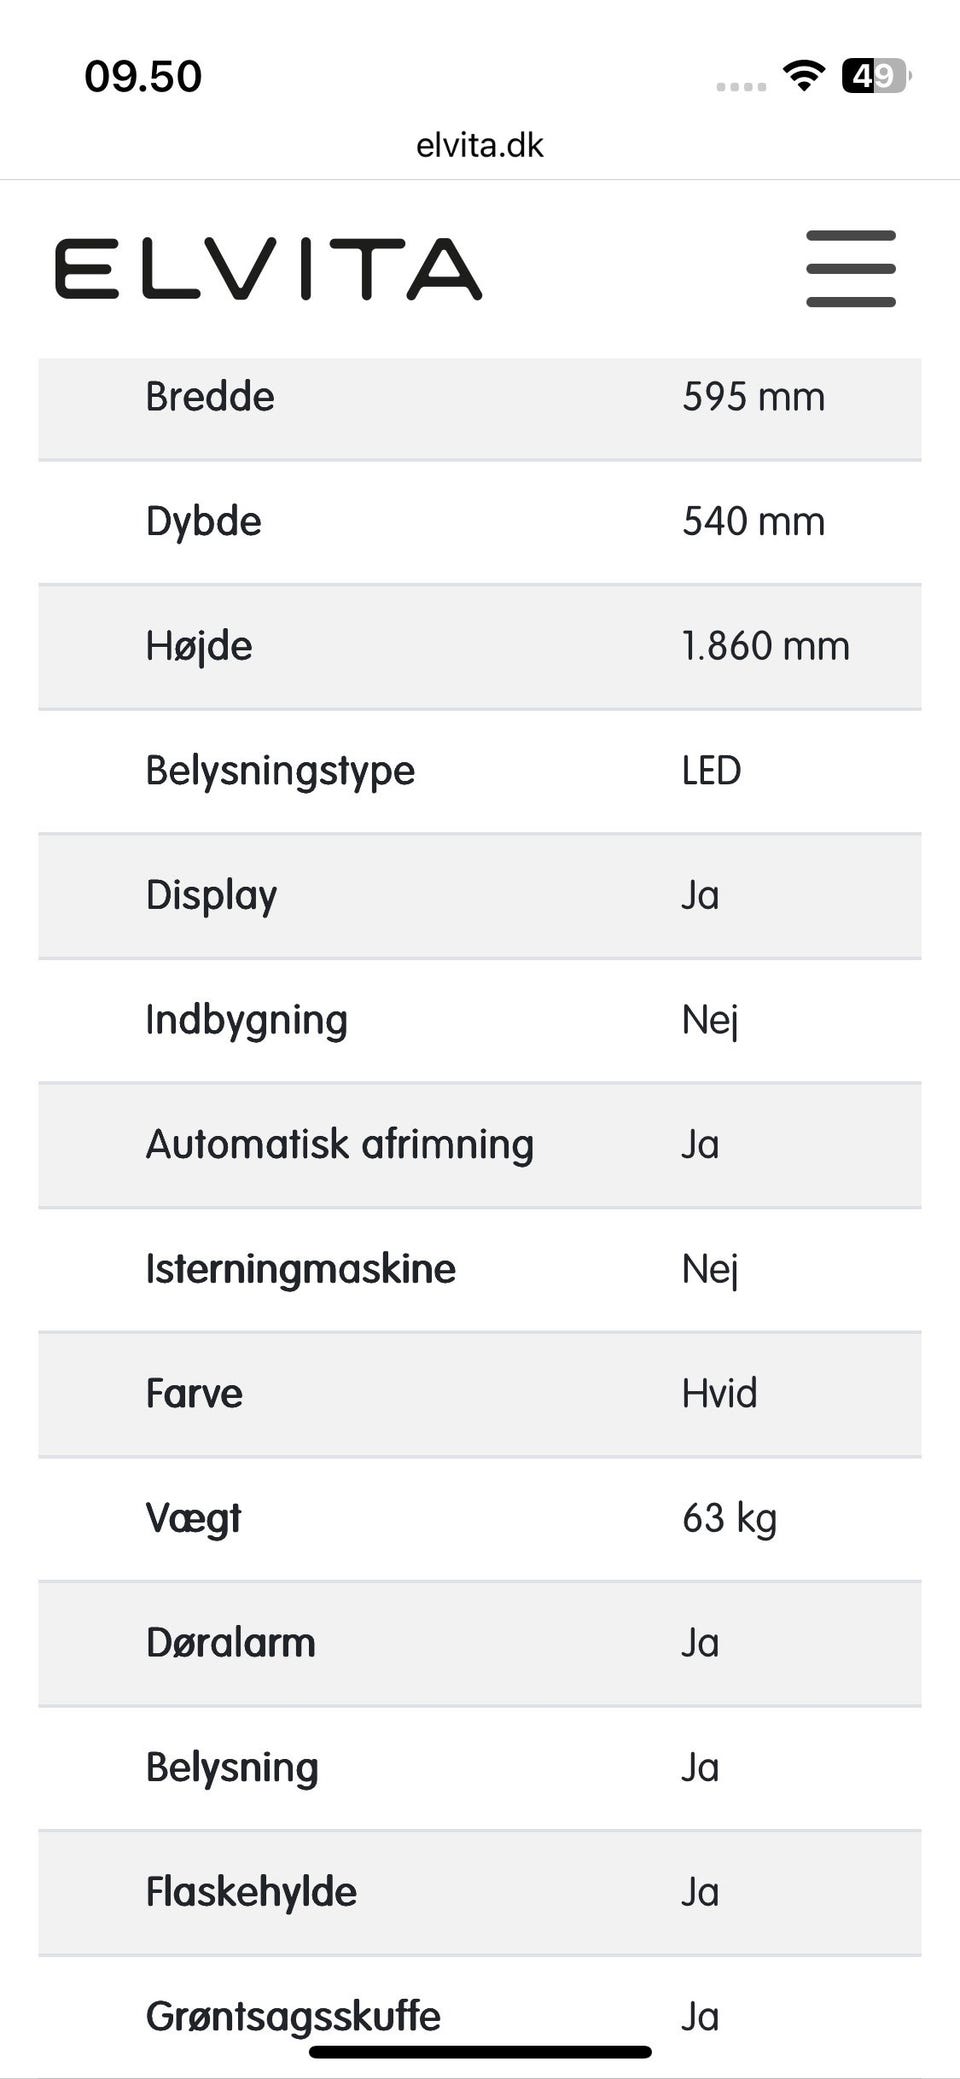The image size is (960, 2079).
Task: Select the Bredde specification row
Action: [x=479, y=398]
